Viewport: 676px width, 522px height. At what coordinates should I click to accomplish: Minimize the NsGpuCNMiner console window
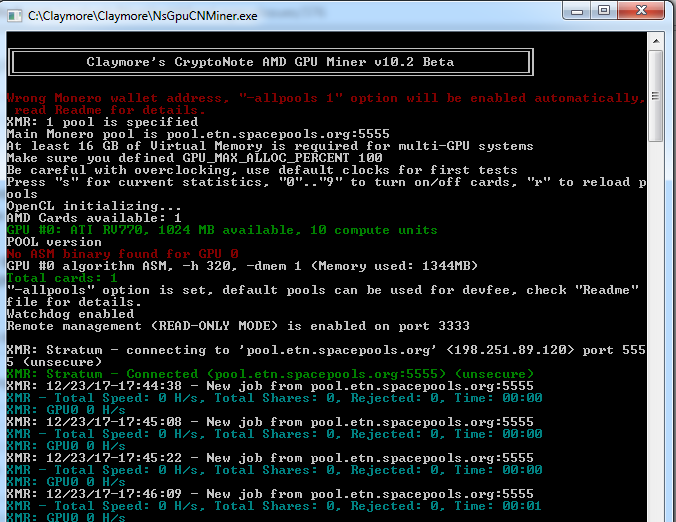pyautogui.click(x=577, y=10)
